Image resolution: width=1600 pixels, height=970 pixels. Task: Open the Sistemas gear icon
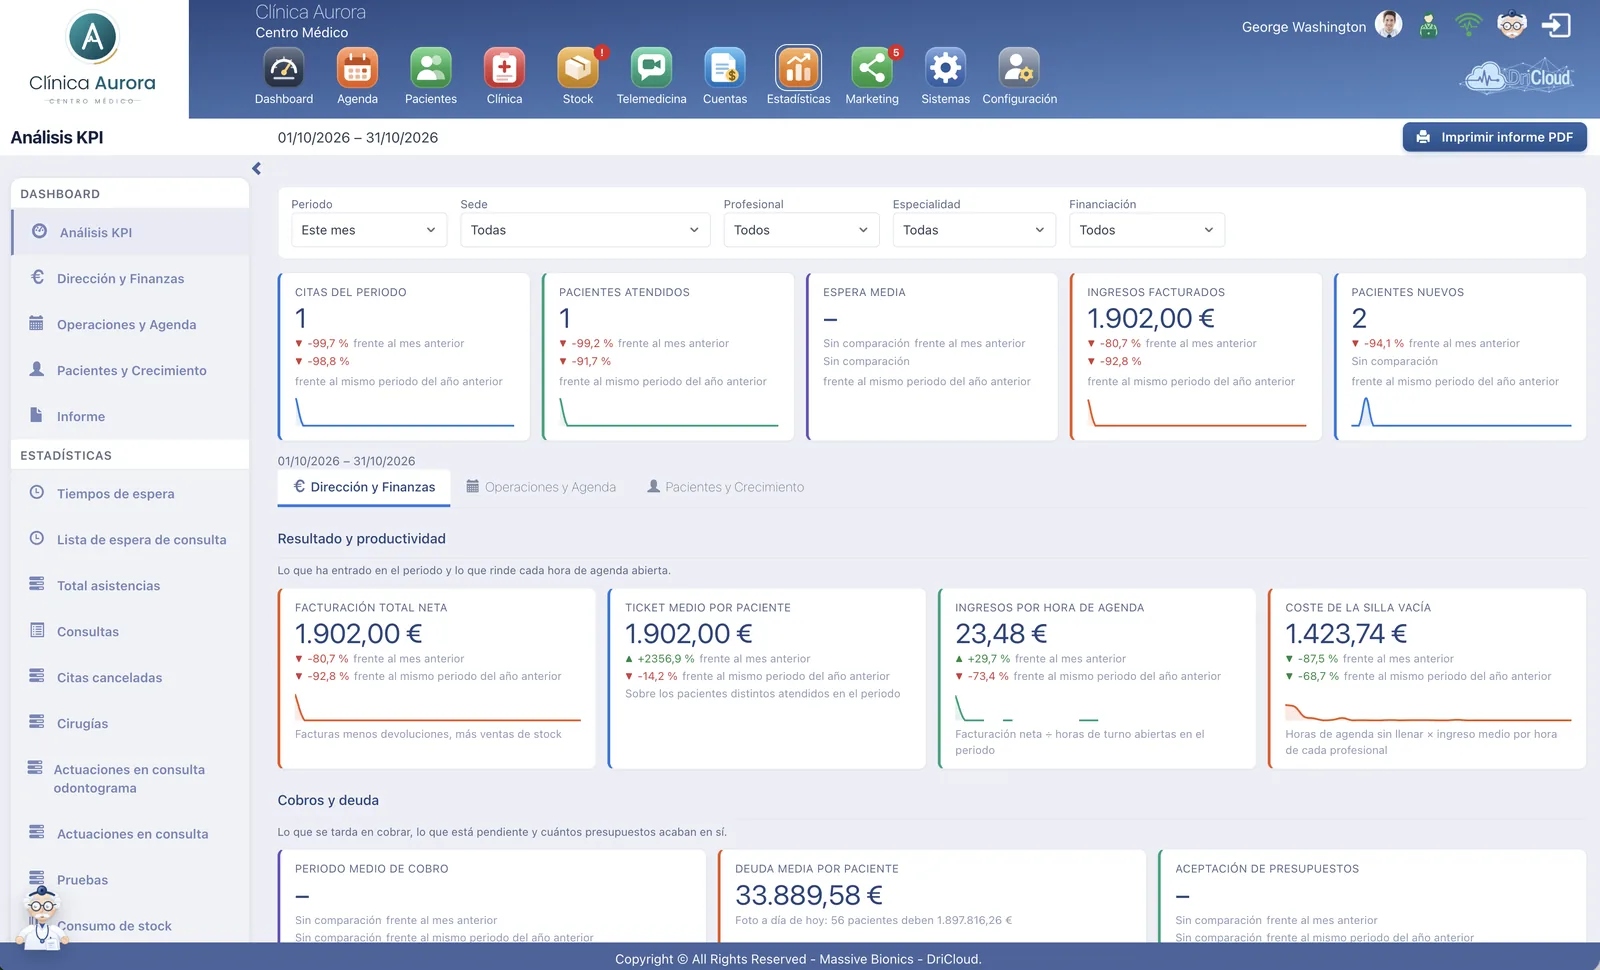945,68
